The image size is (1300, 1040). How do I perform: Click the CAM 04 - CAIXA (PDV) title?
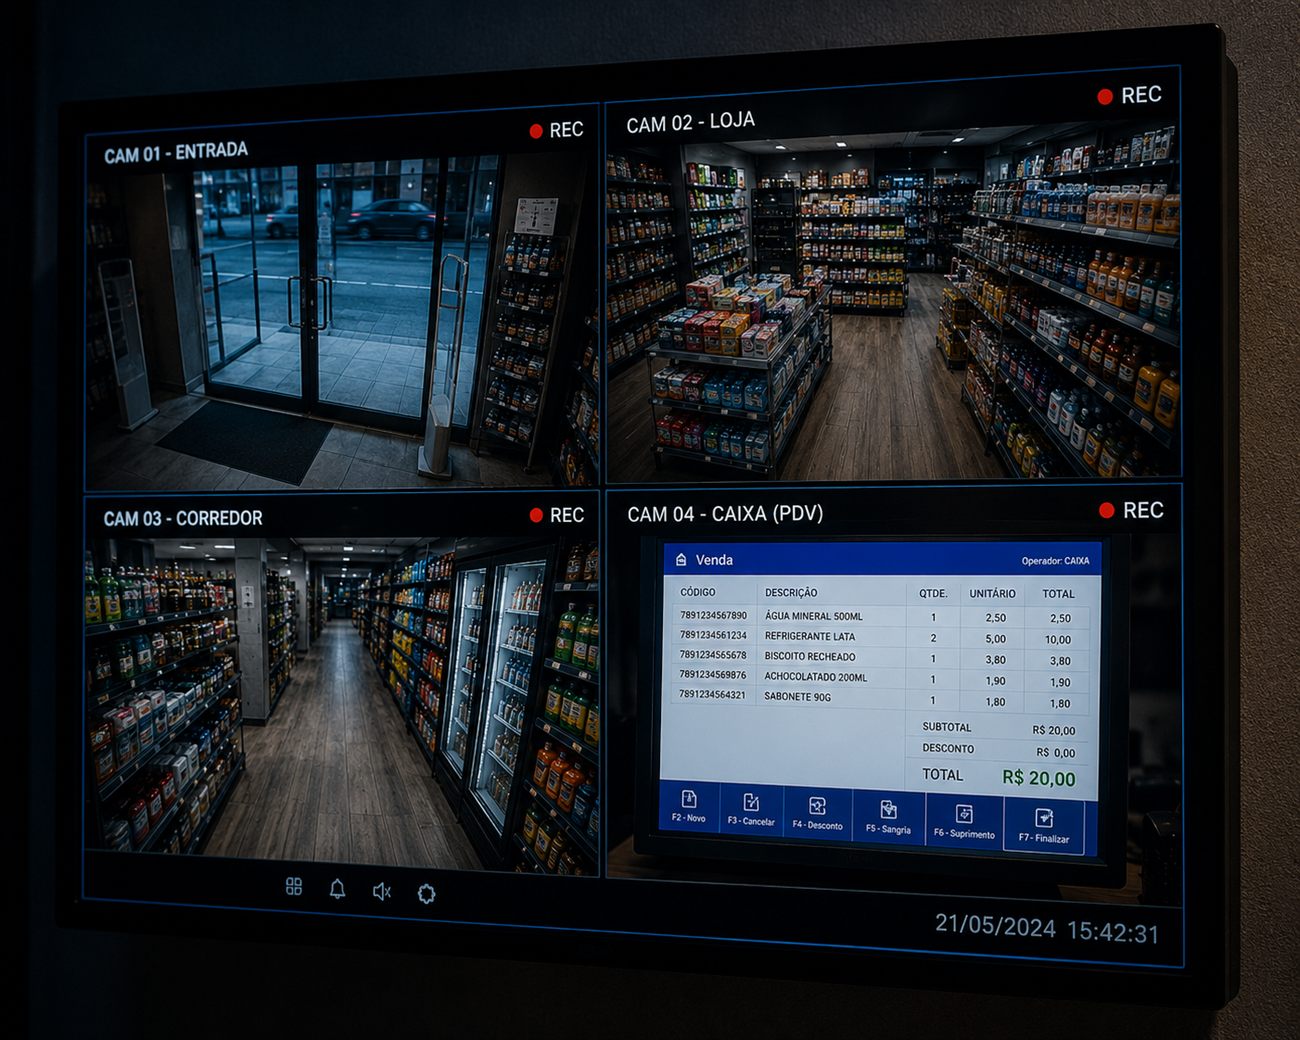(725, 514)
